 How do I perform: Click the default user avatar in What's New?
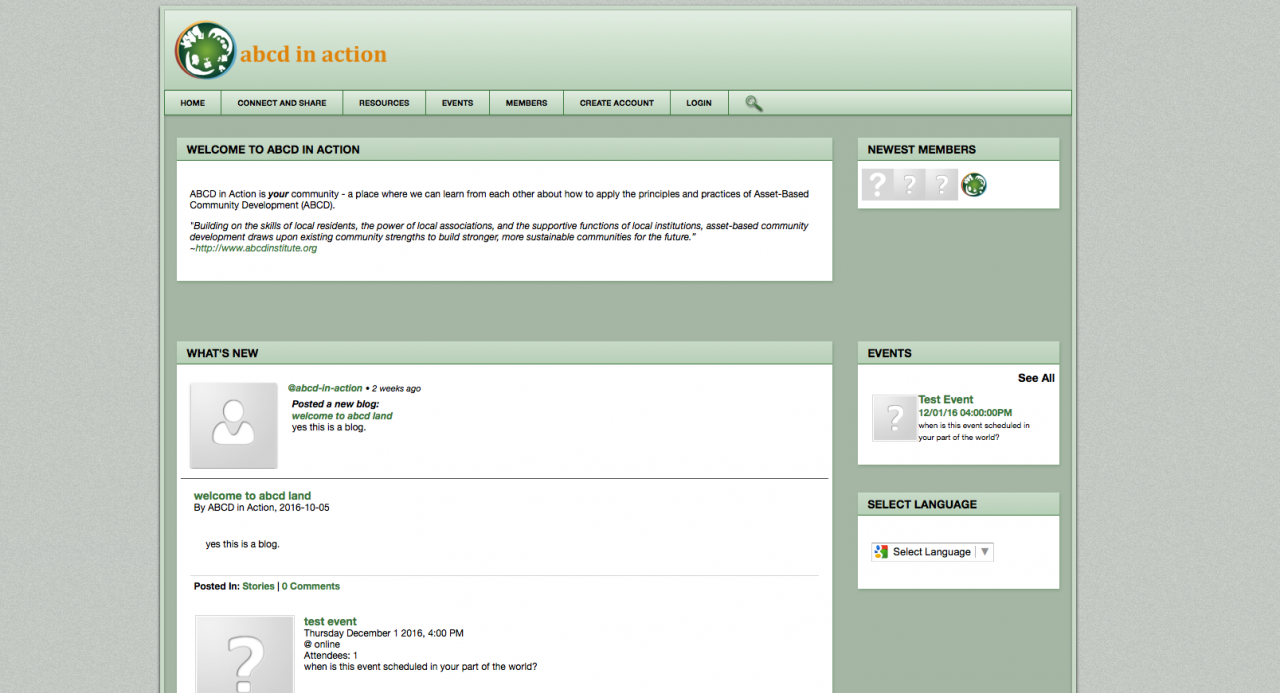pyautogui.click(x=234, y=425)
